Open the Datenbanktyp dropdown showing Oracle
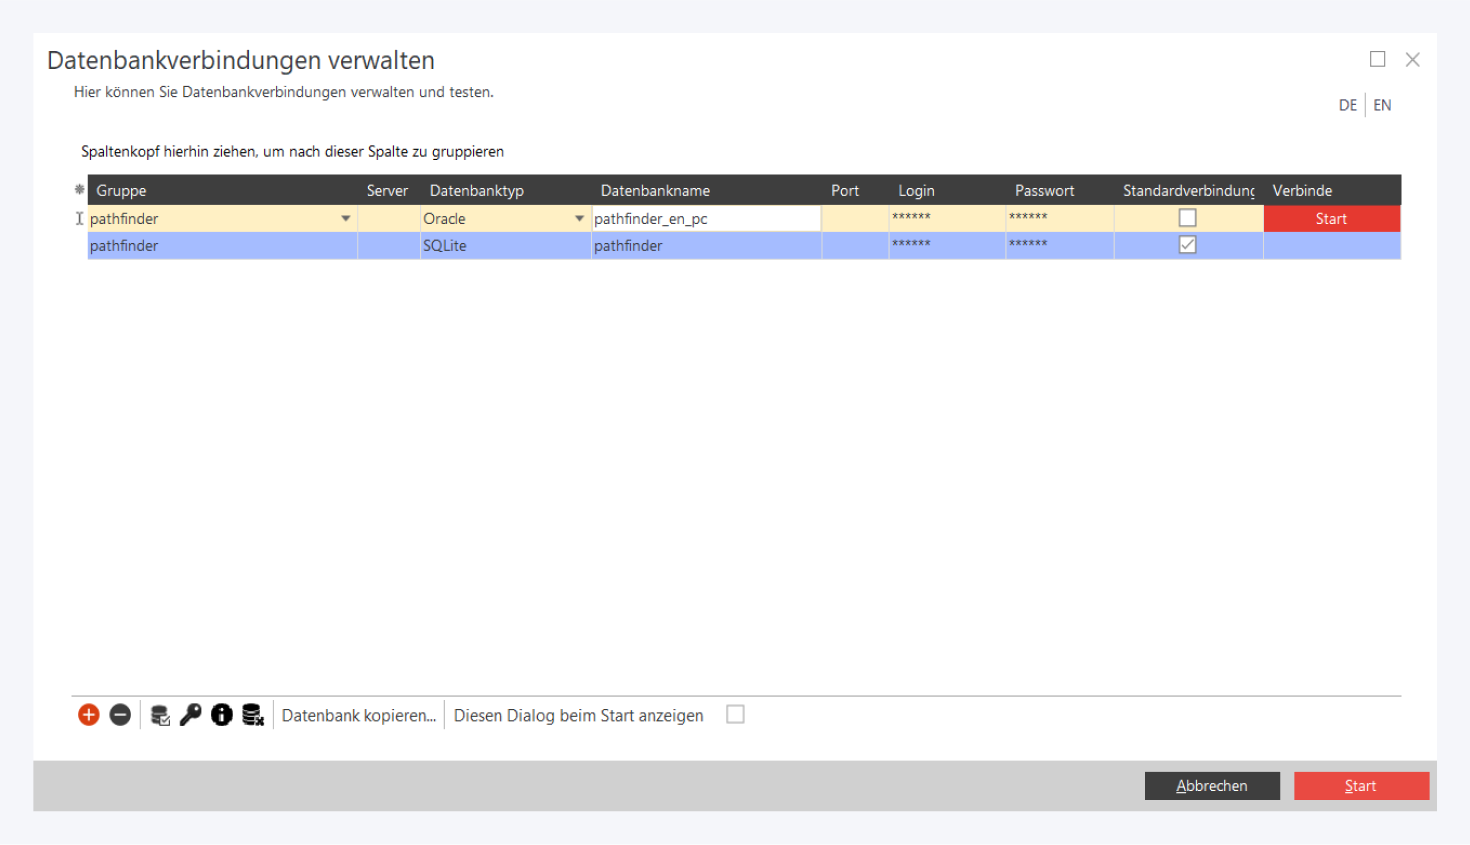 coord(580,217)
